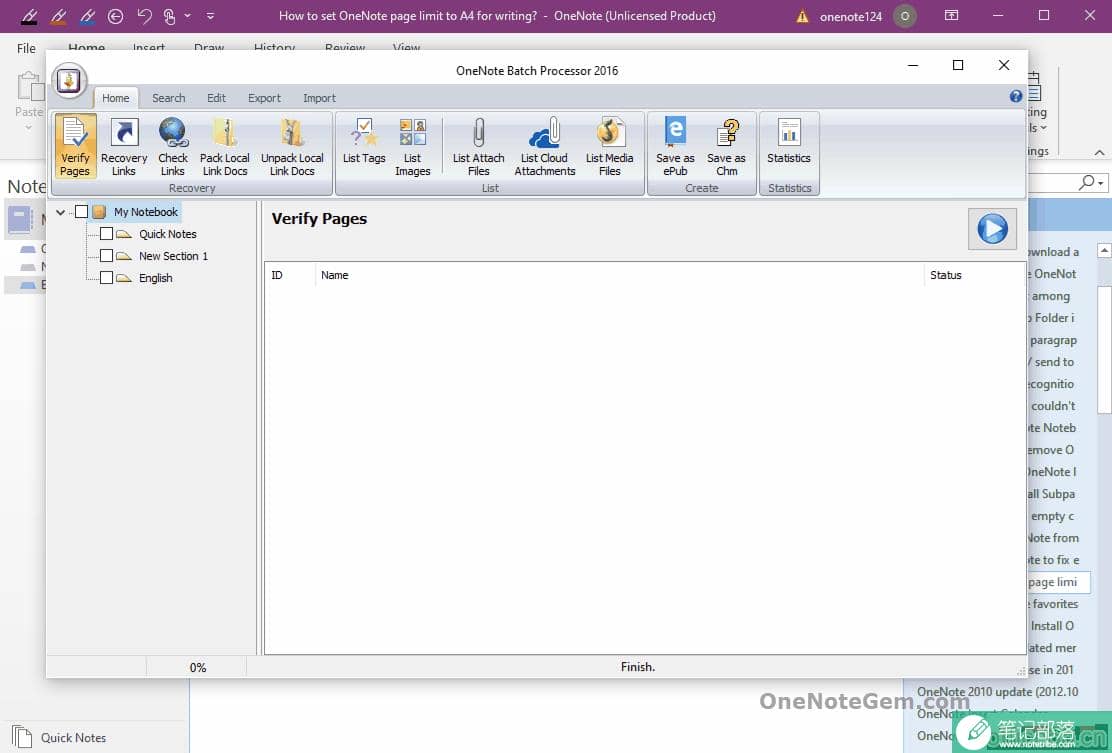The image size is (1112, 753).
Task: Open Recovery Links tool
Action: pos(123,147)
